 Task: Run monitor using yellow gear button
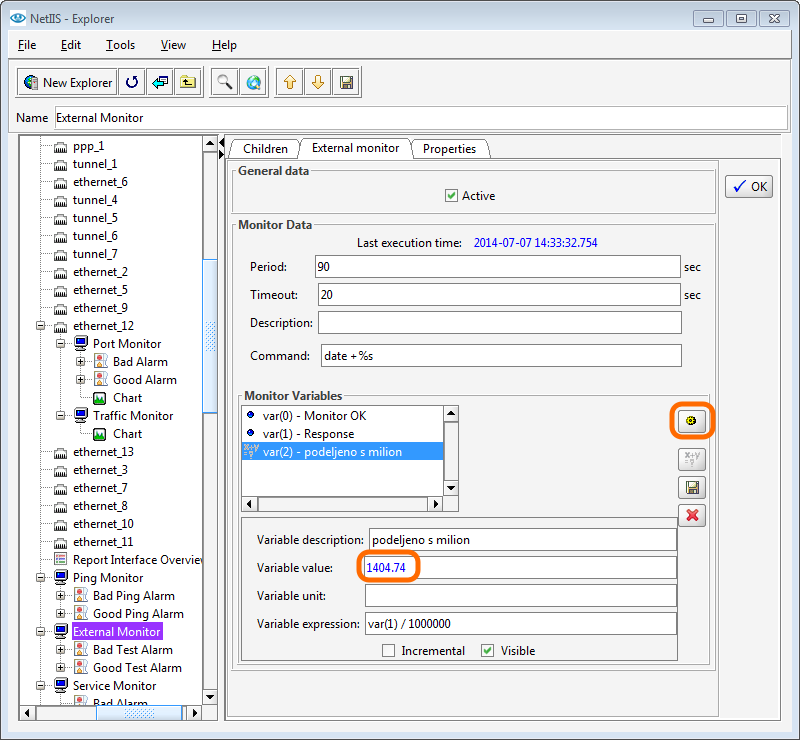point(691,423)
